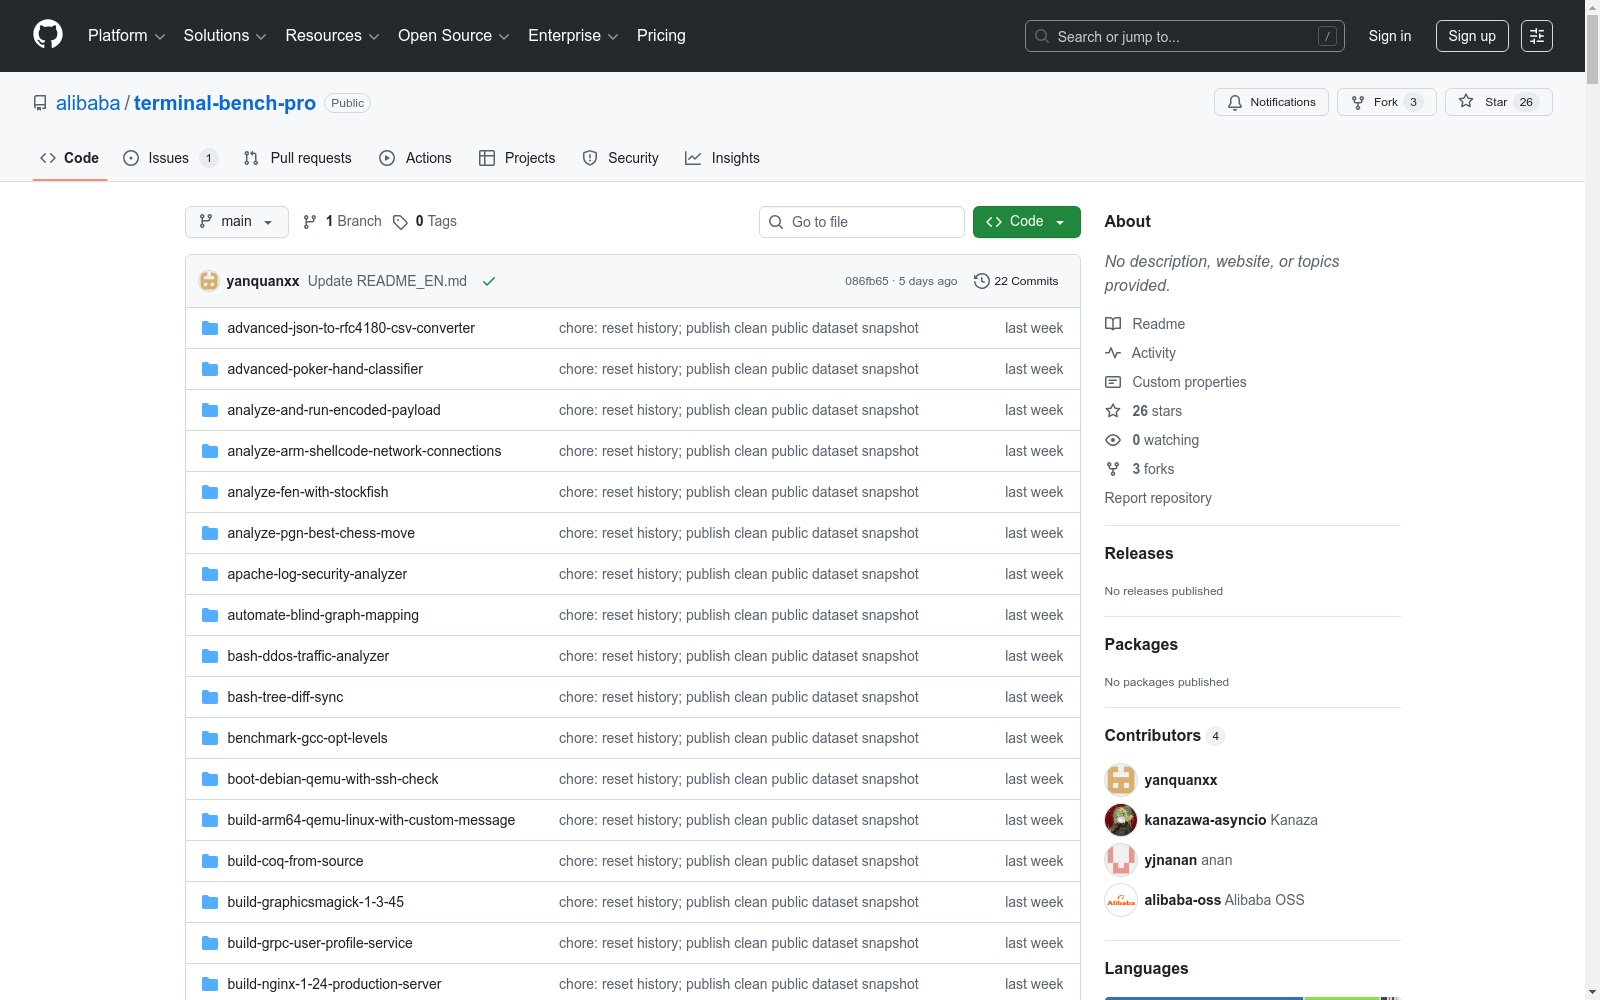Expand the Resources menu

pos(332,36)
